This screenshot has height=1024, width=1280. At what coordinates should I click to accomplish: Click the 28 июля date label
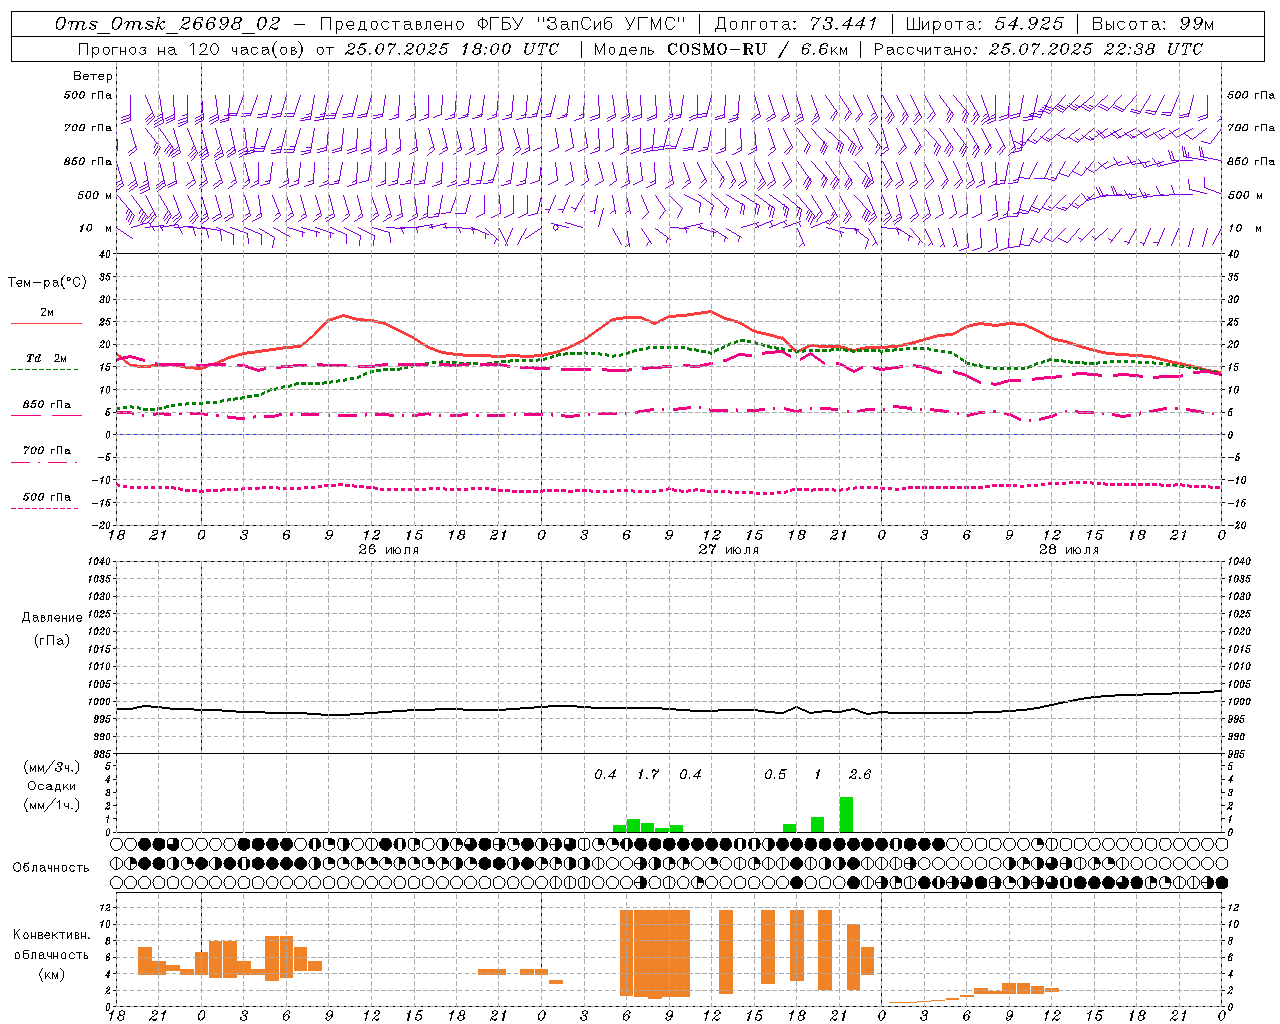click(x=1069, y=550)
